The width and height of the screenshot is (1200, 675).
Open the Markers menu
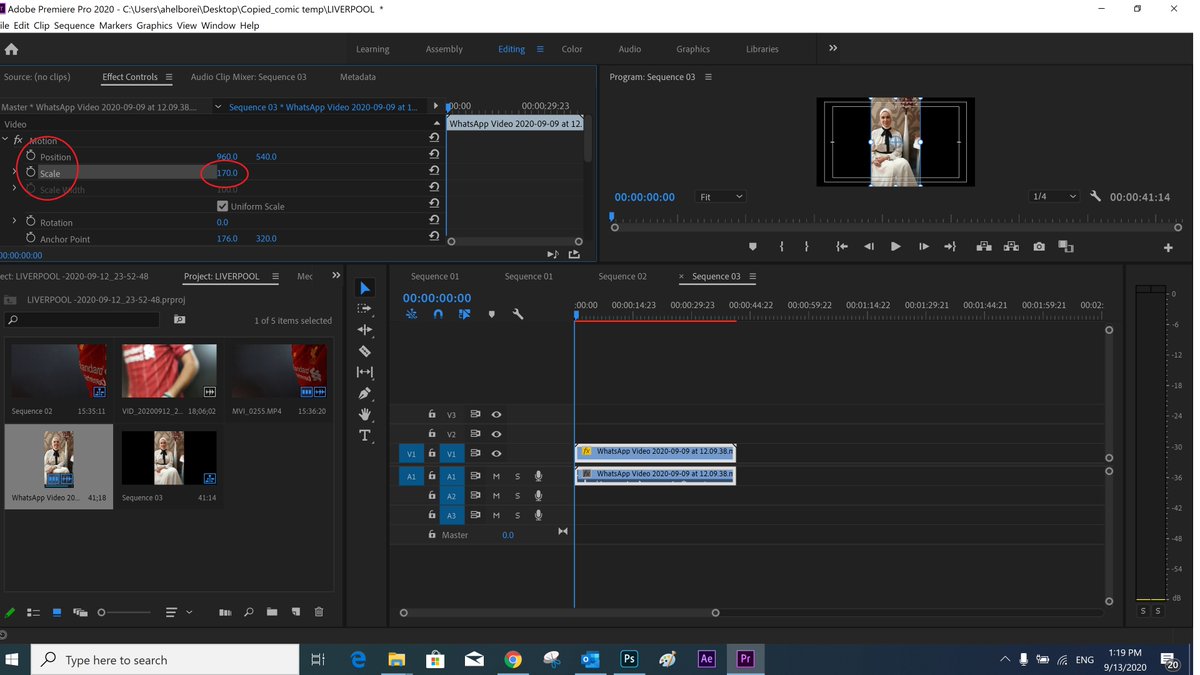[x=115, y=25]
